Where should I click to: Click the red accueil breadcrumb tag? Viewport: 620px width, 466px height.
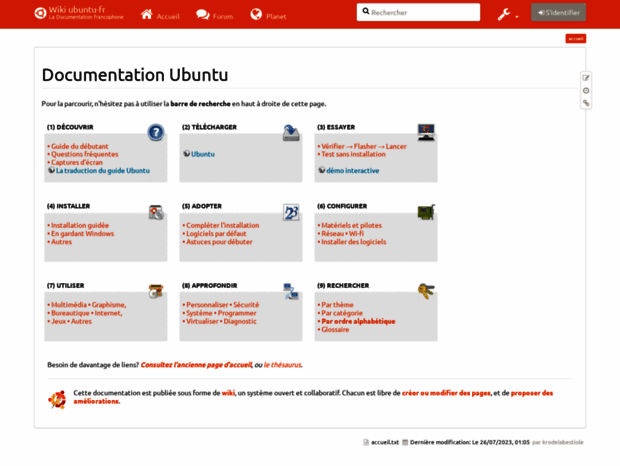[x=576, y=38]
